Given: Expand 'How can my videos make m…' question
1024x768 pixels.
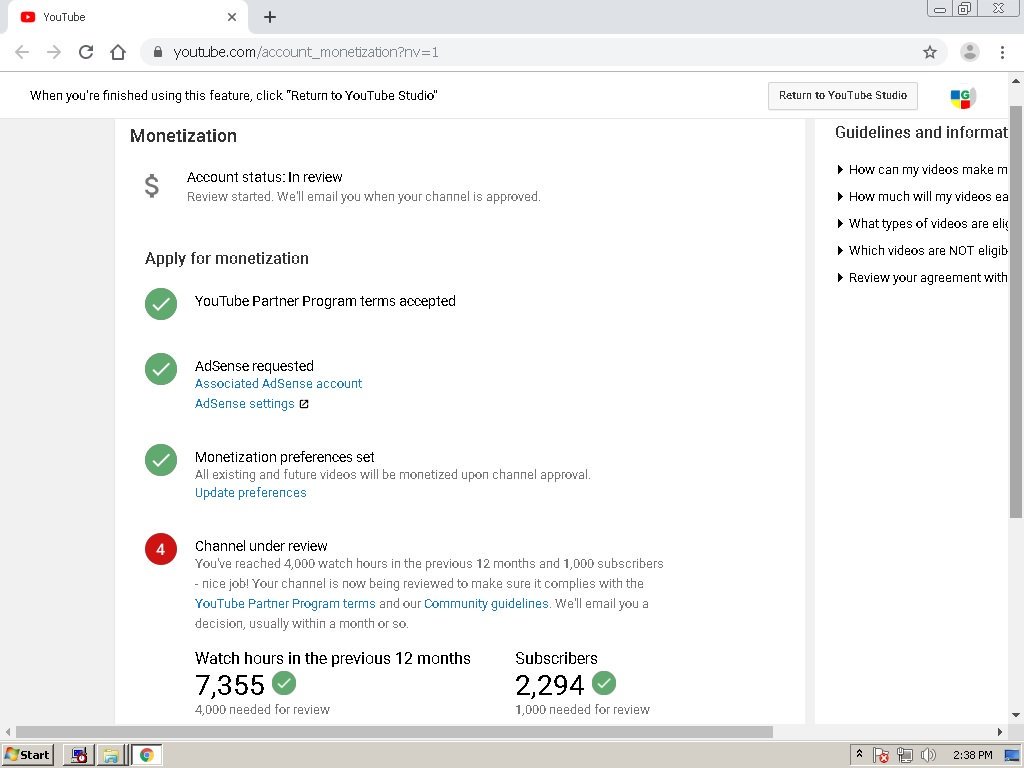Looking at the screenshot, I should click(923, 170).
